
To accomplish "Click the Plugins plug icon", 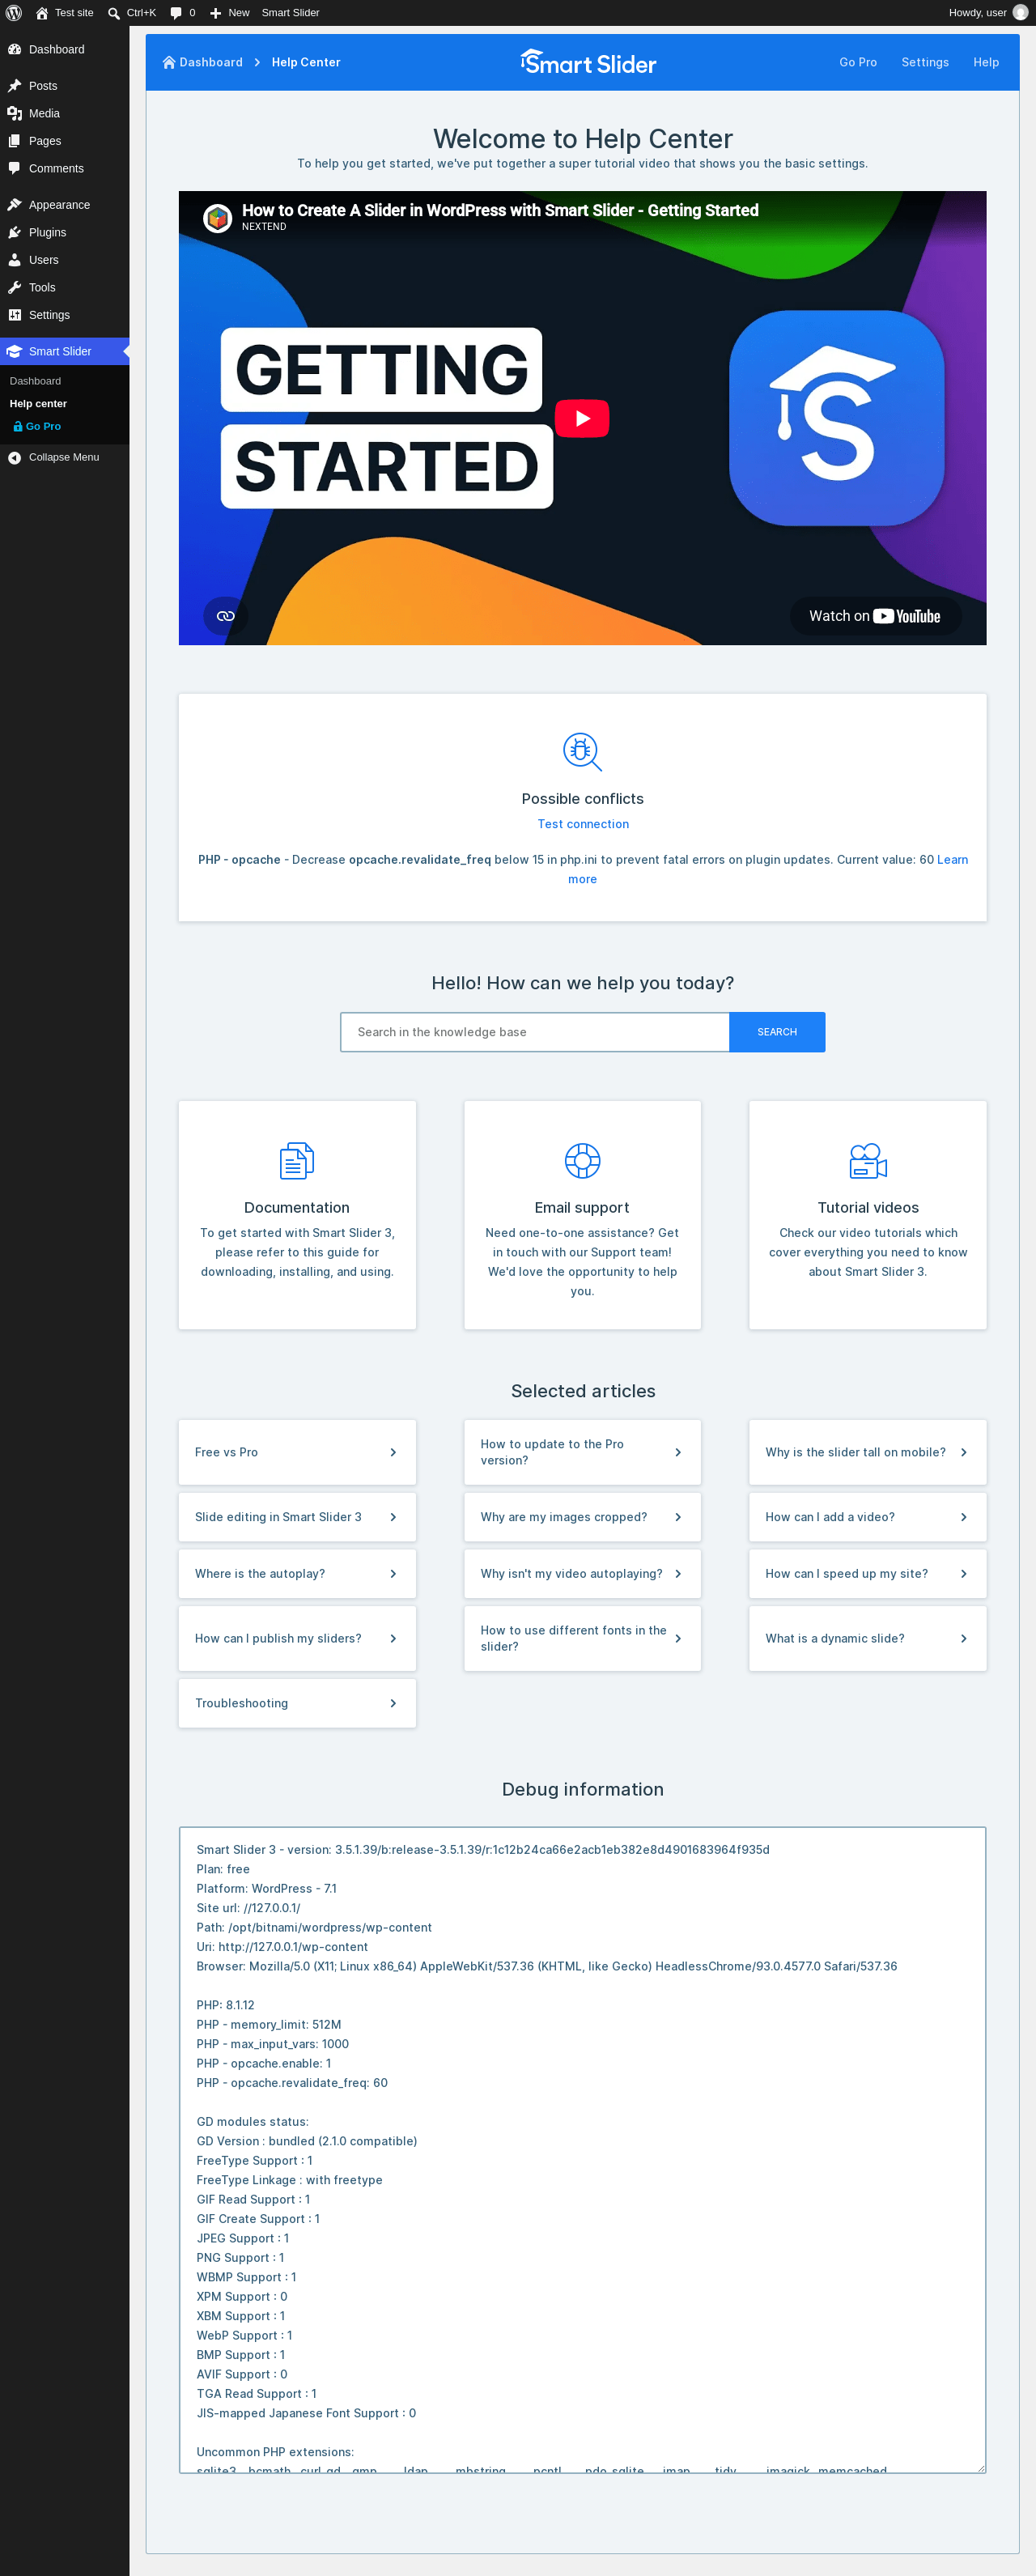I will coord(15,232).
